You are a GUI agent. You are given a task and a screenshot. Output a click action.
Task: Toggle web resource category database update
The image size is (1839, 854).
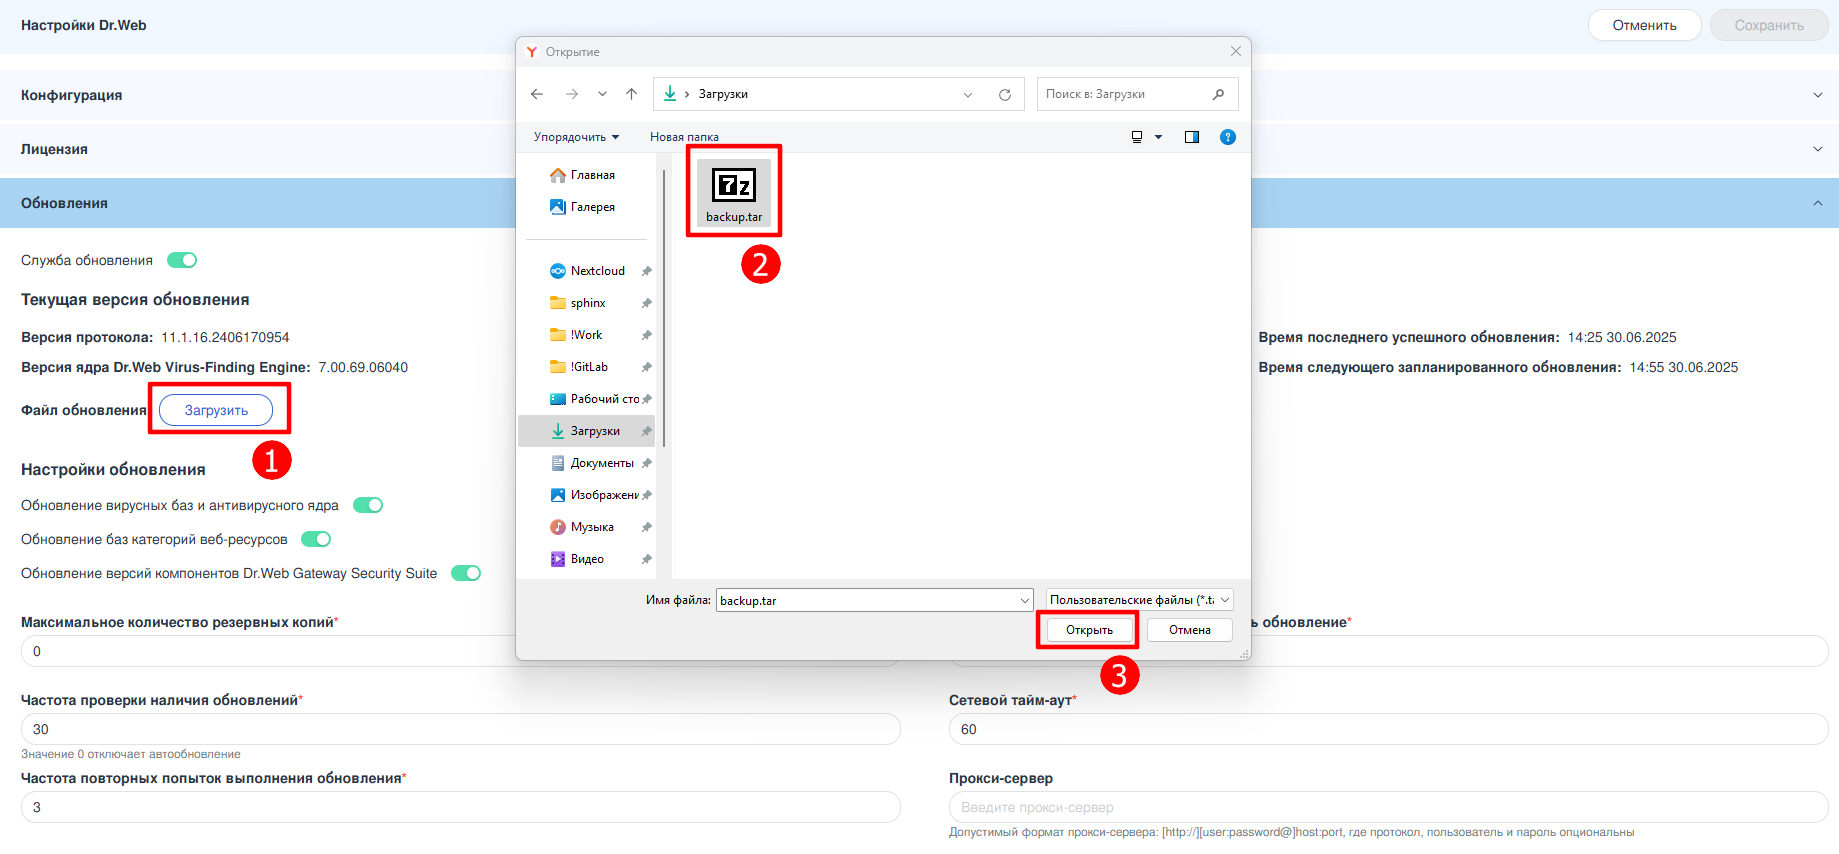pos(316,539)
